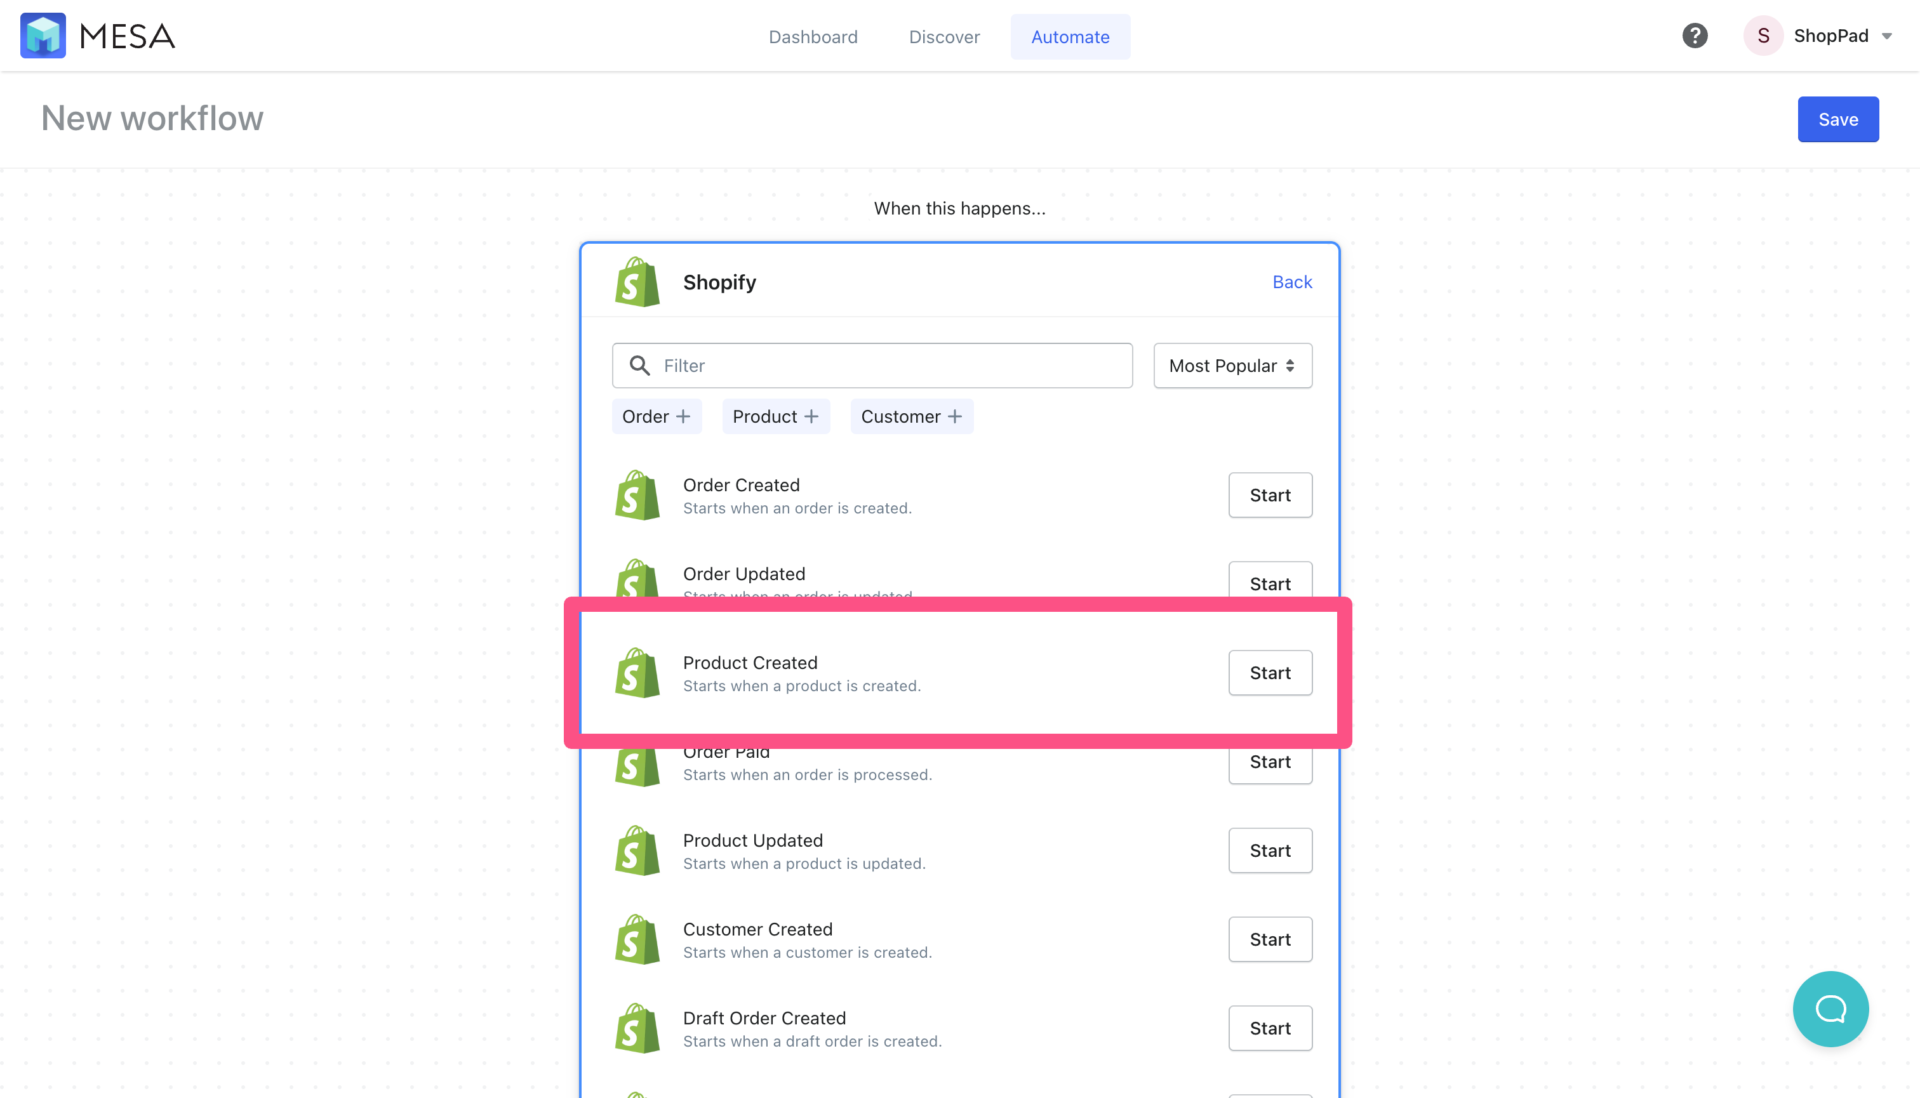1920x1098 pixels.
Task: Open the Most Popular sort dropdown
Action: coord(1232,365)
